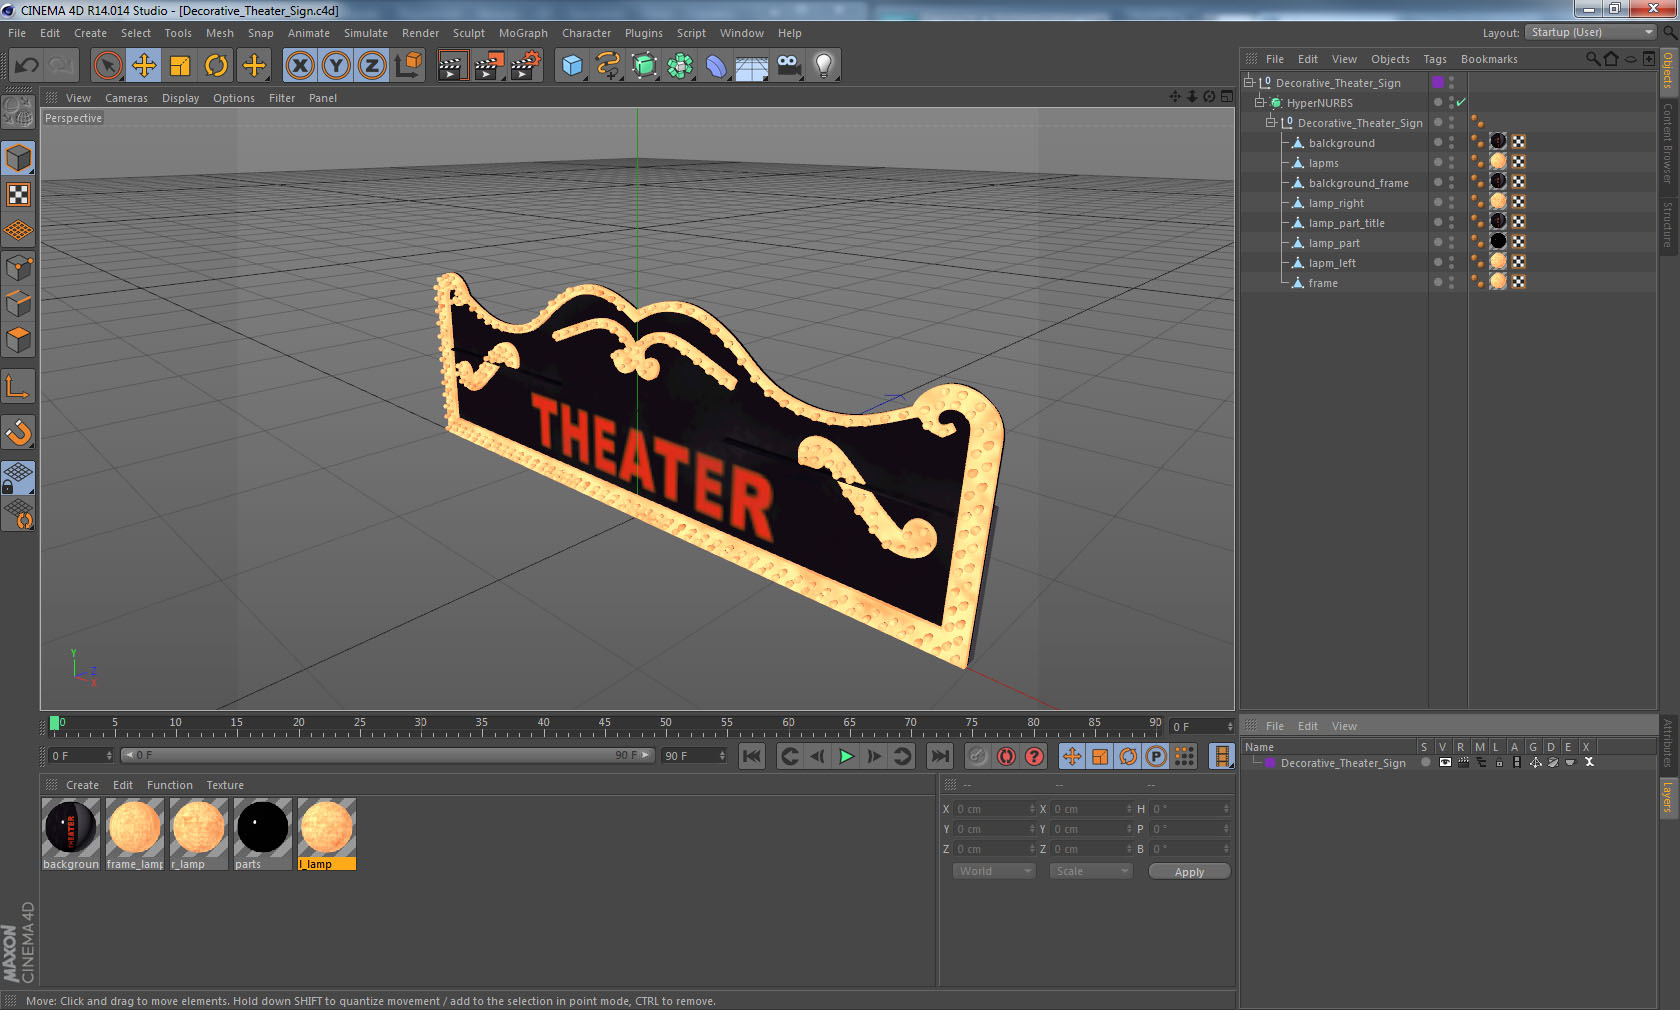Open the array modeling objects
Screen dimensions: 1680x1010
click(x=680, y=66)
